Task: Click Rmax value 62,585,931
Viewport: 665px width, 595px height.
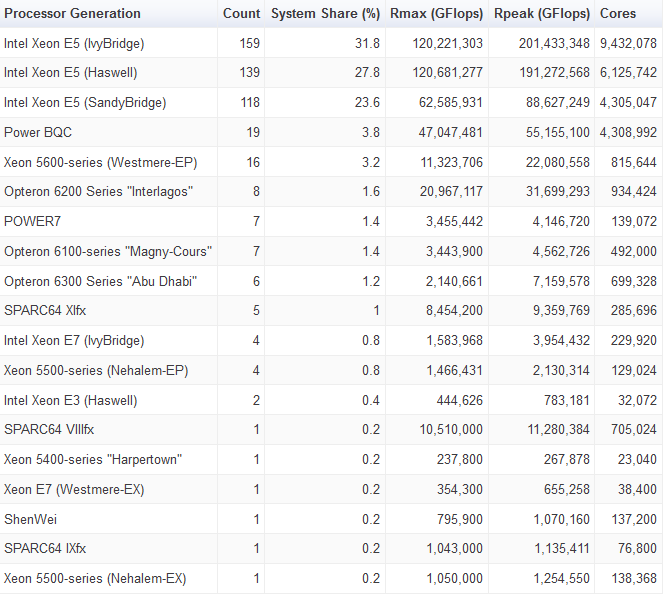Action: point(451,103)
